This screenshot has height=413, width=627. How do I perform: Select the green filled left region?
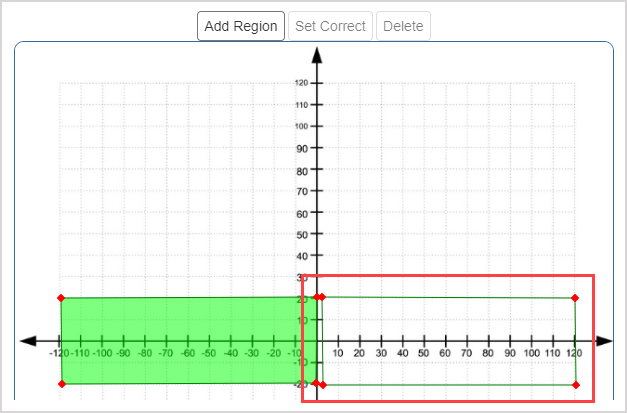189,341
